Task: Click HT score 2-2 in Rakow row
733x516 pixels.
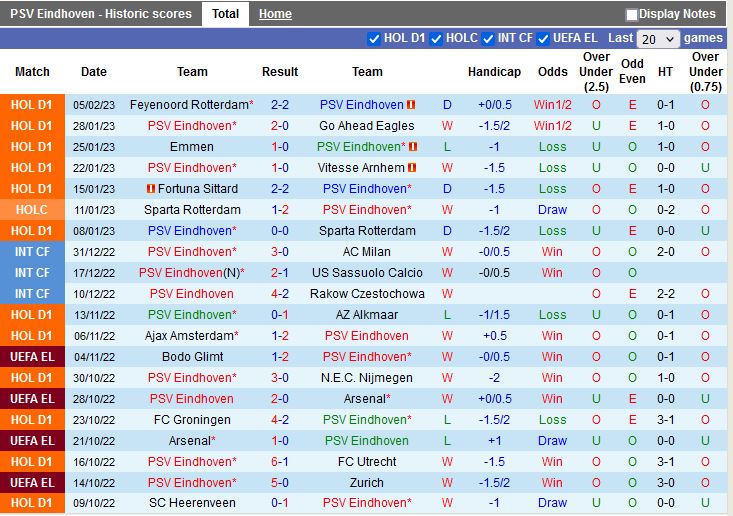Action: pyautogui.click(x=666, y=294)
